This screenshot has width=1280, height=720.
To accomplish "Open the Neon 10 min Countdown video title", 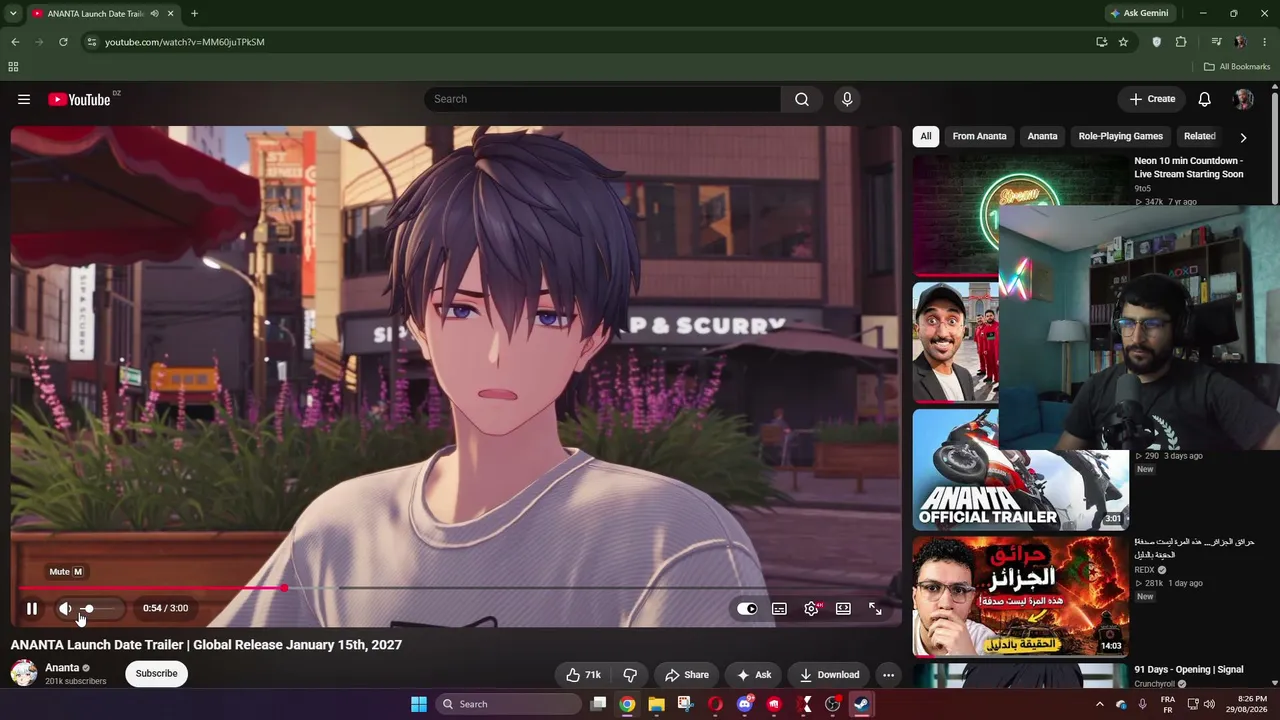I will pos(1189,167).
